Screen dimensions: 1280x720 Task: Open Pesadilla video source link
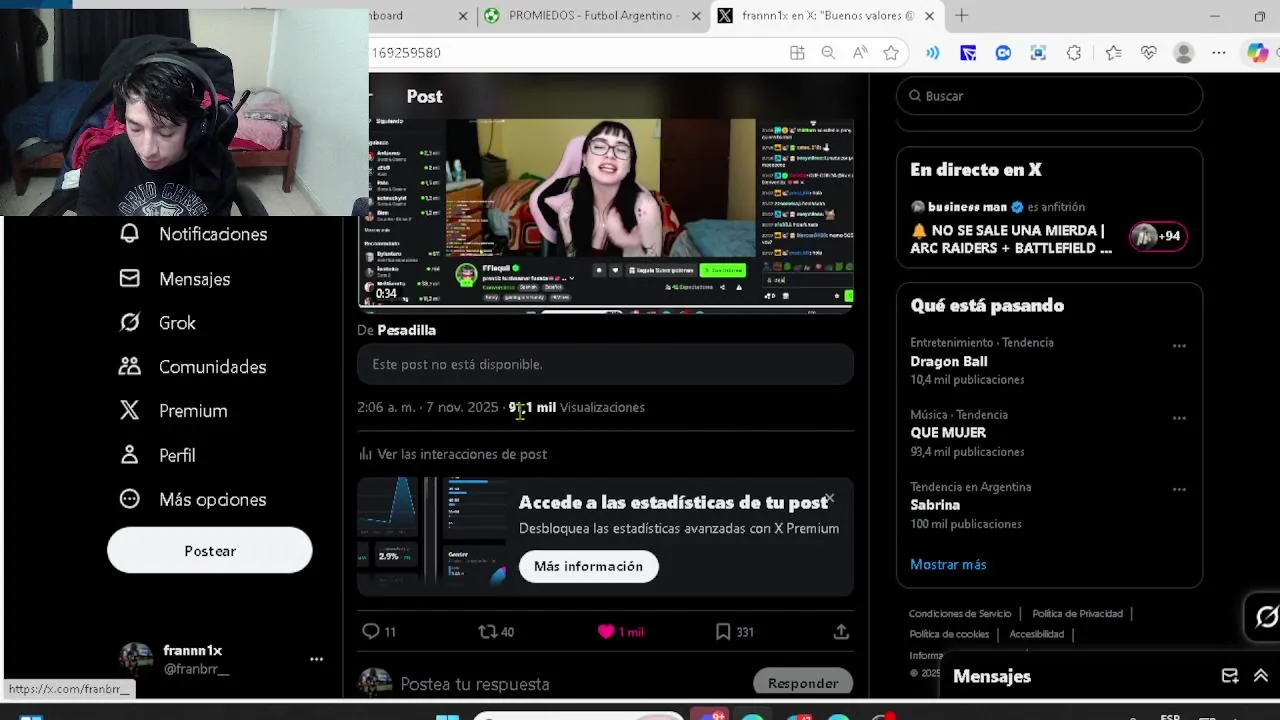(x=406, y=330)
